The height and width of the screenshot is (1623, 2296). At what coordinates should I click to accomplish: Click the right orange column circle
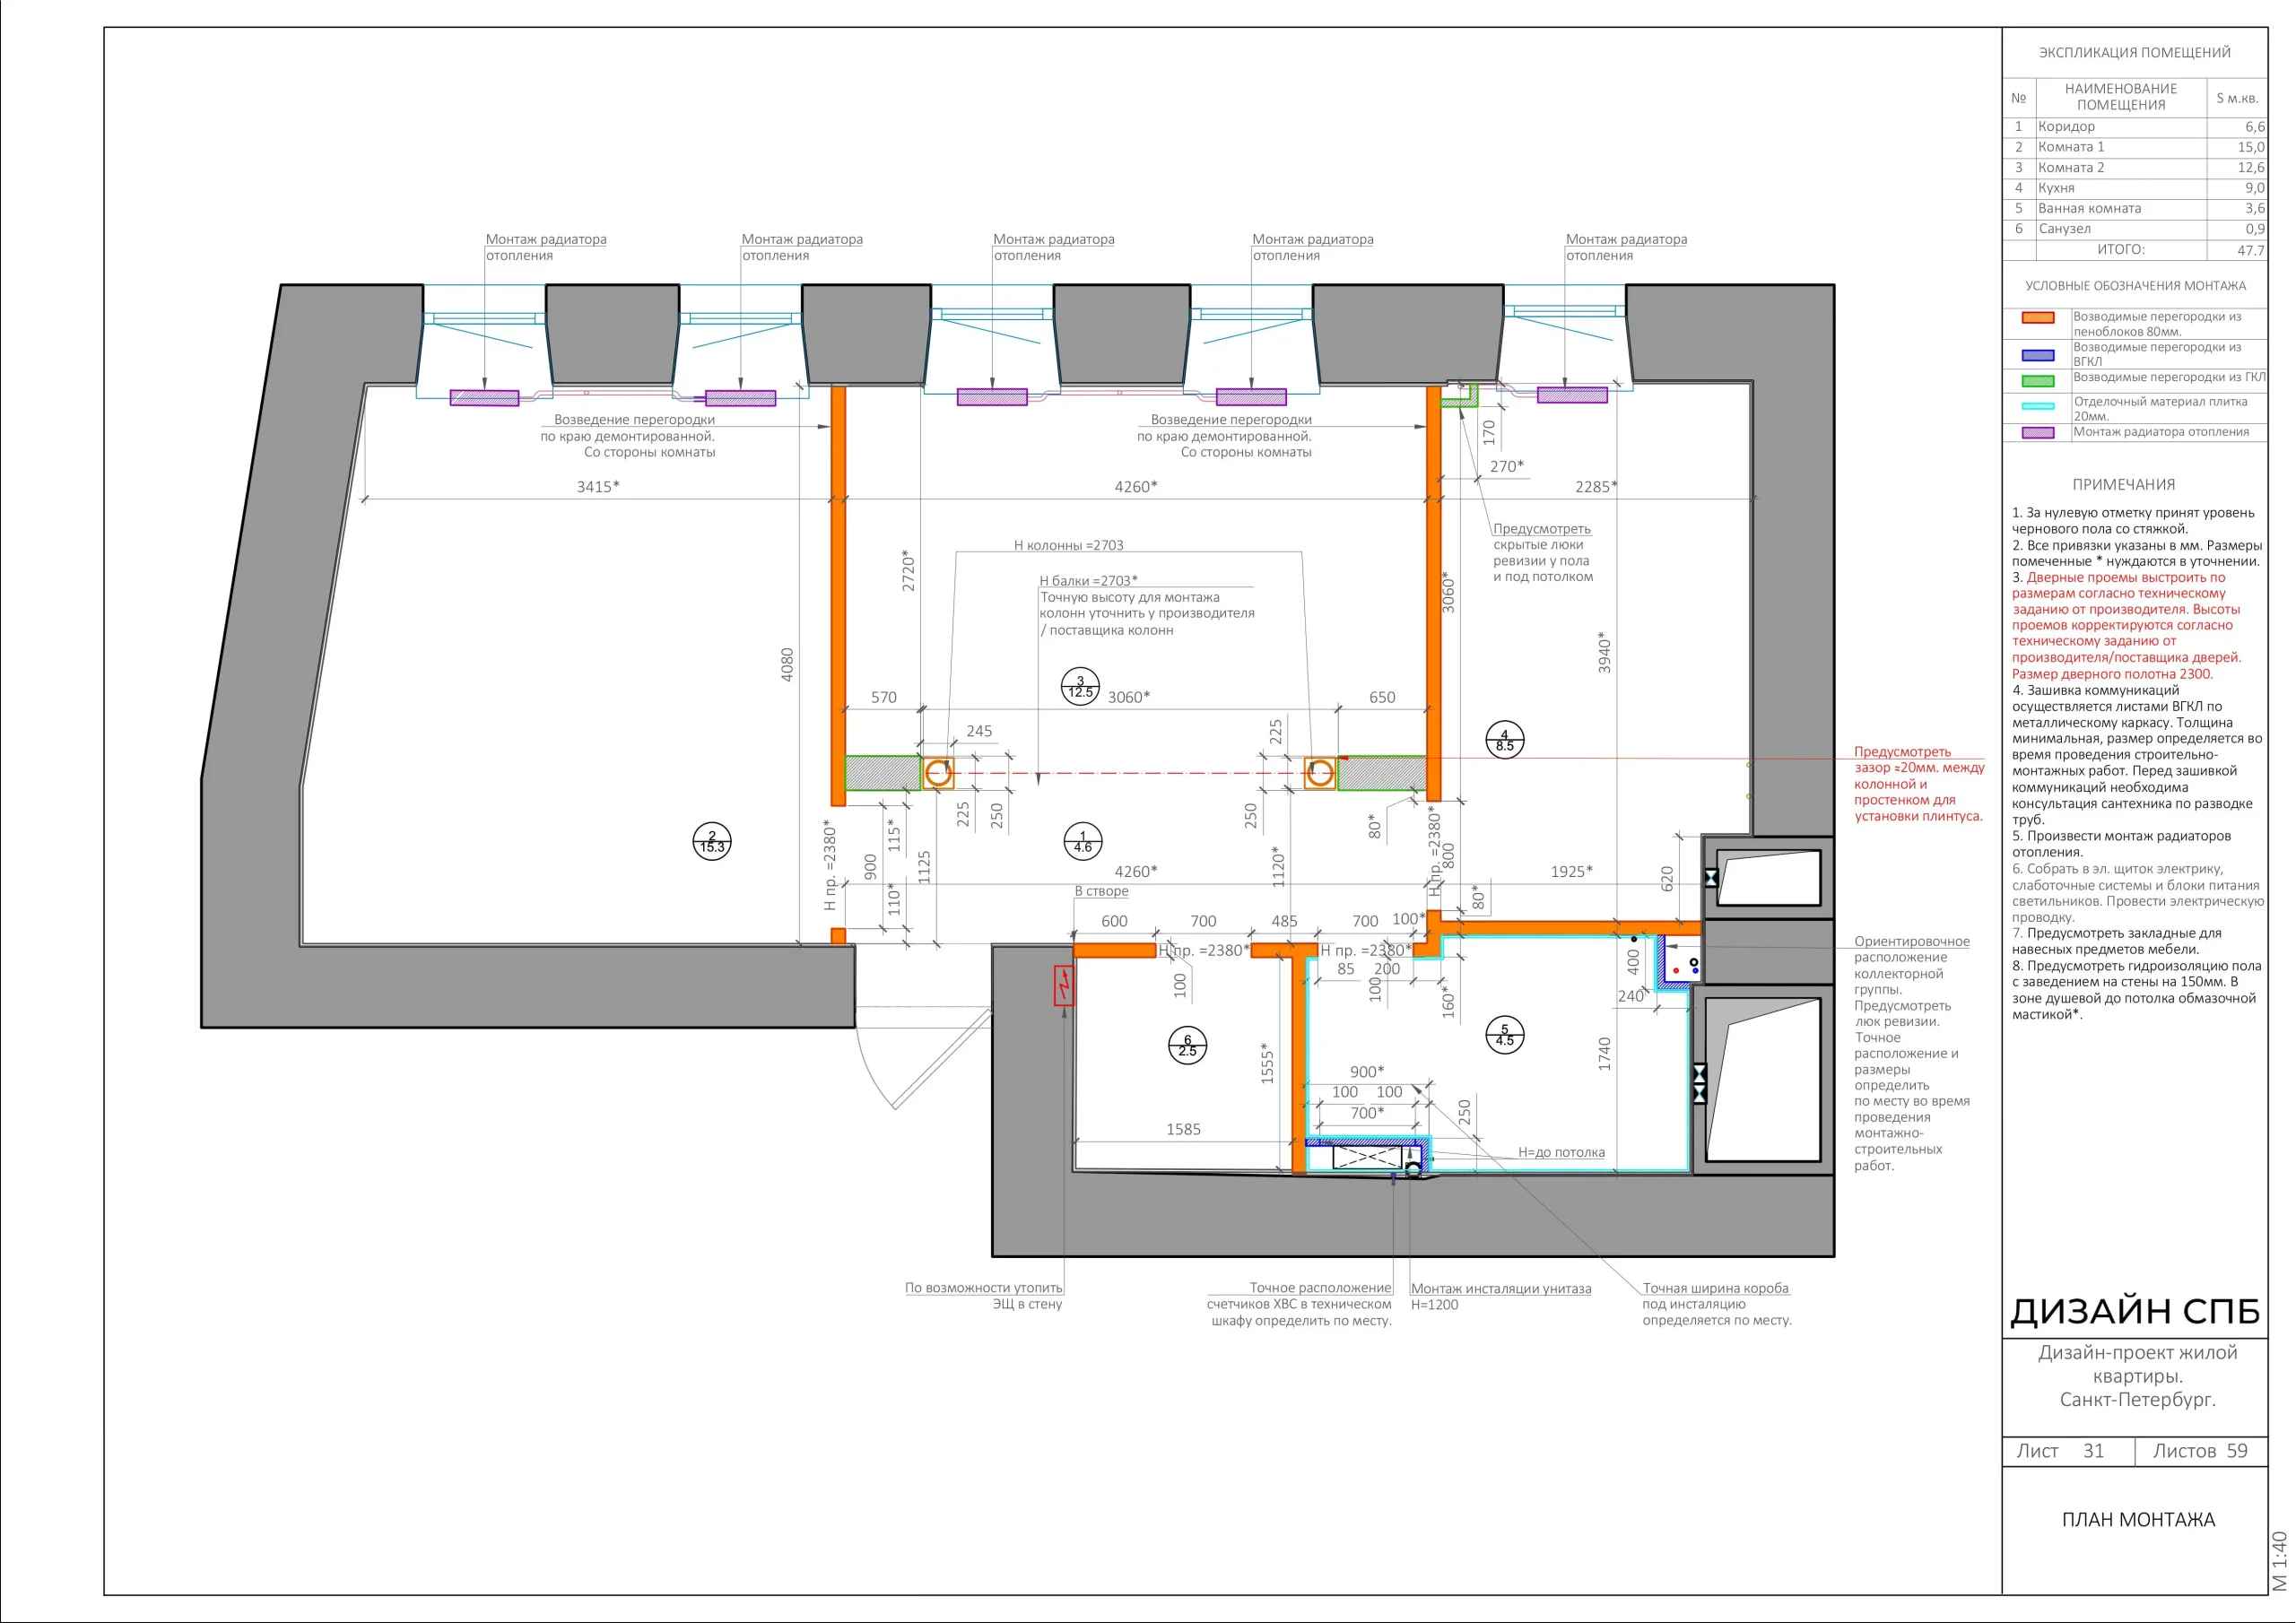[x=1320, y=773]
